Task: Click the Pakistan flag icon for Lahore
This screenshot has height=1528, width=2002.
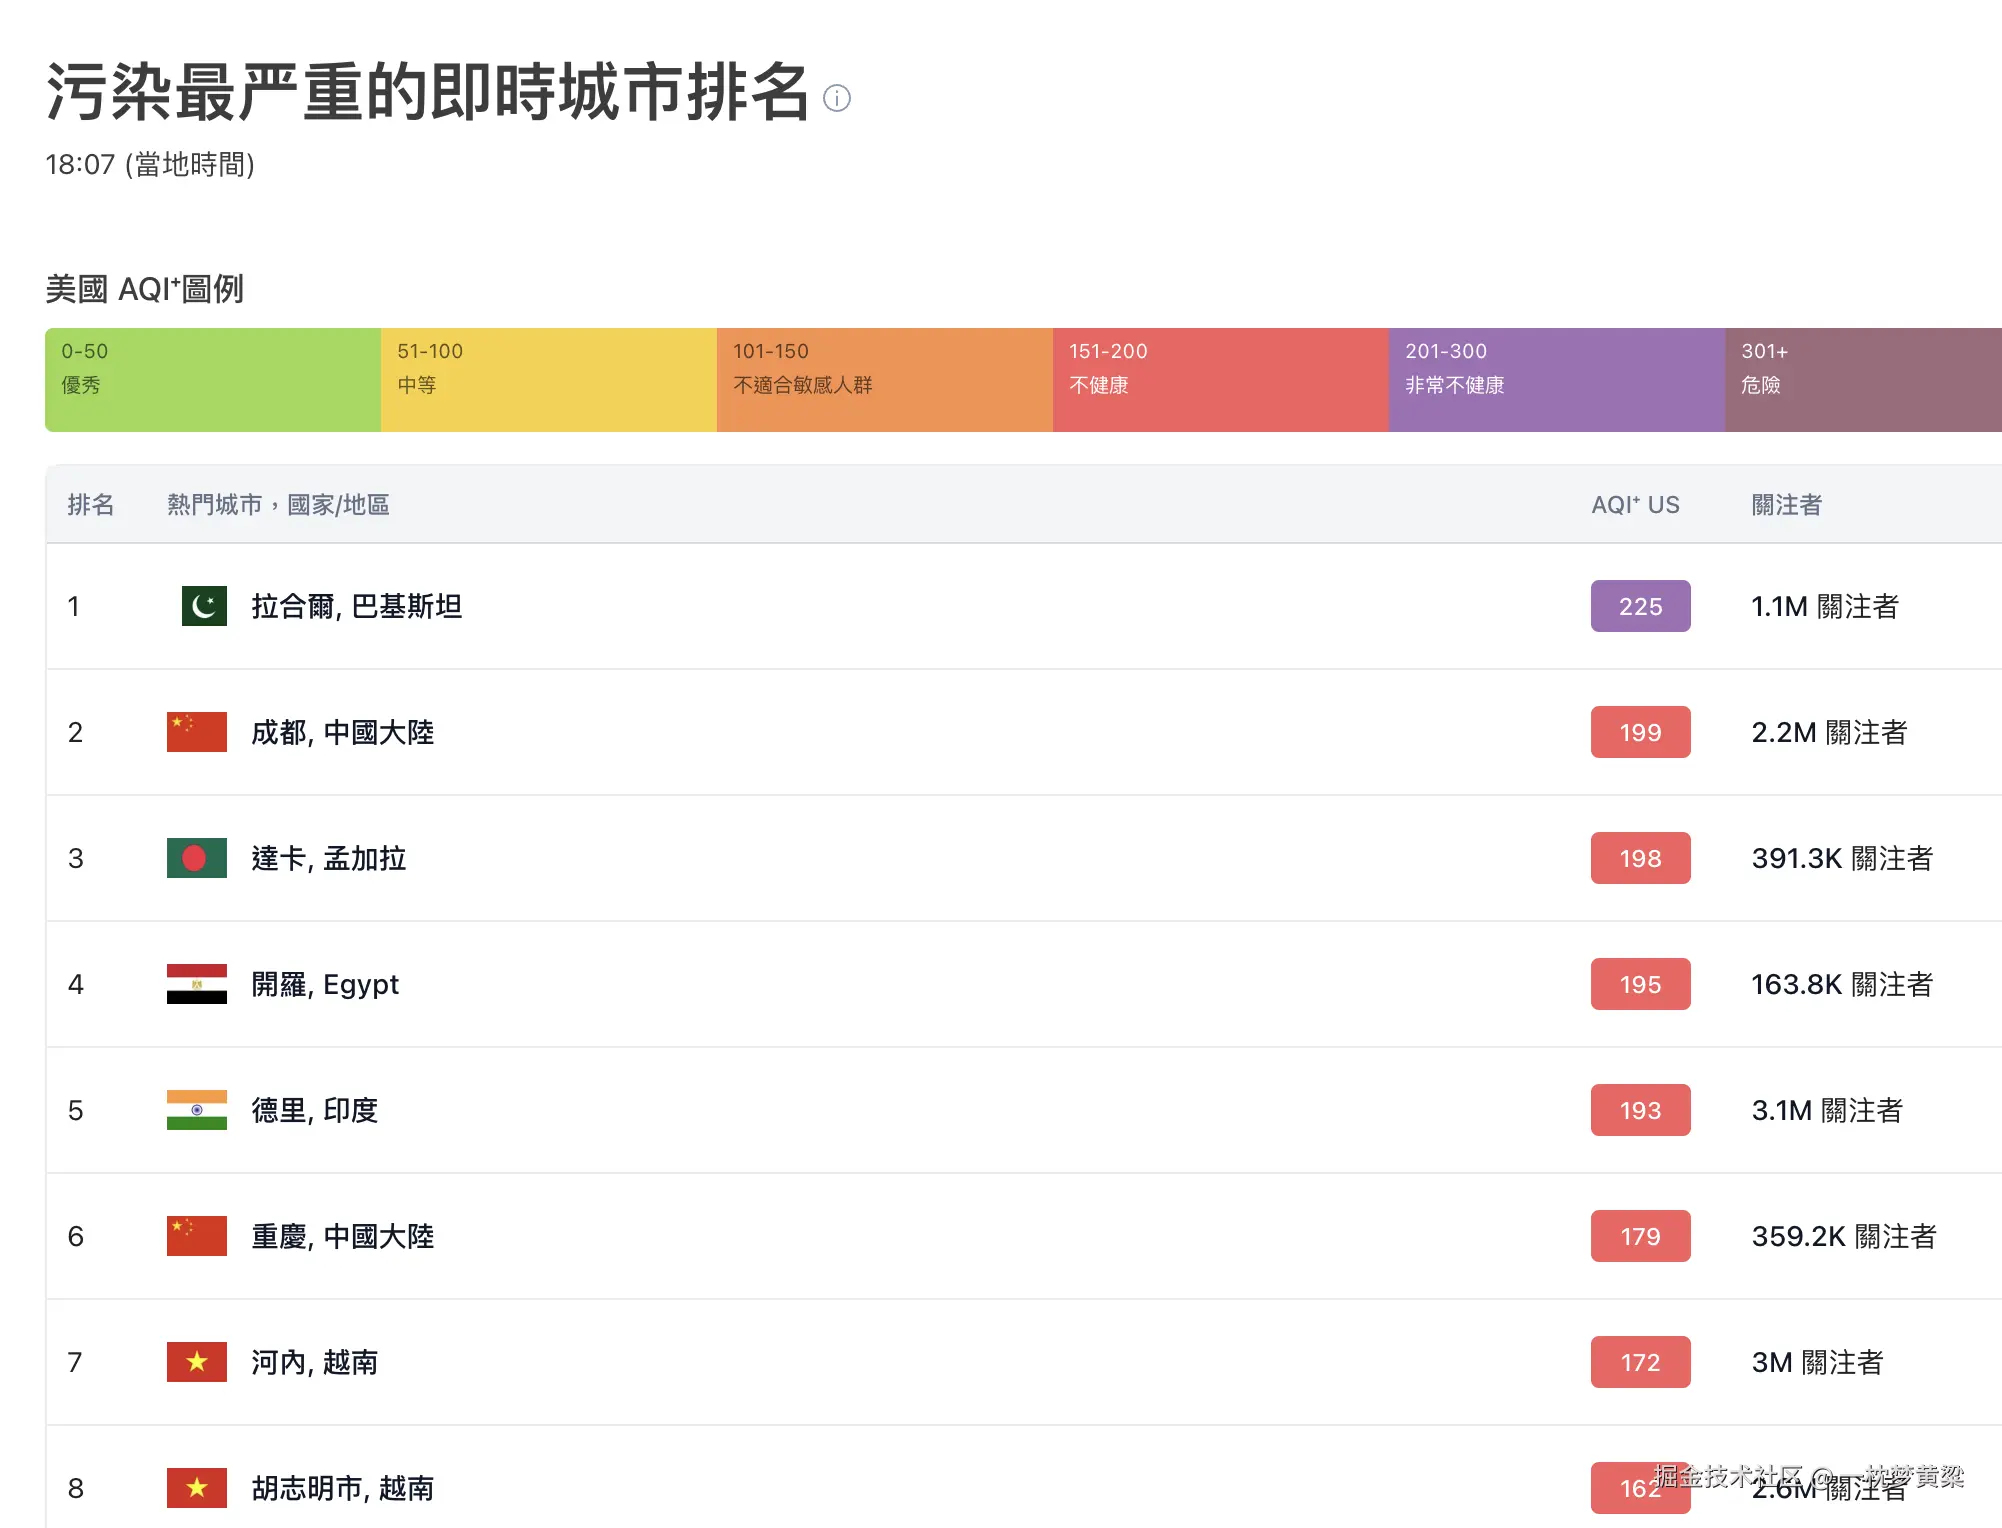Action: coord(203,606)
